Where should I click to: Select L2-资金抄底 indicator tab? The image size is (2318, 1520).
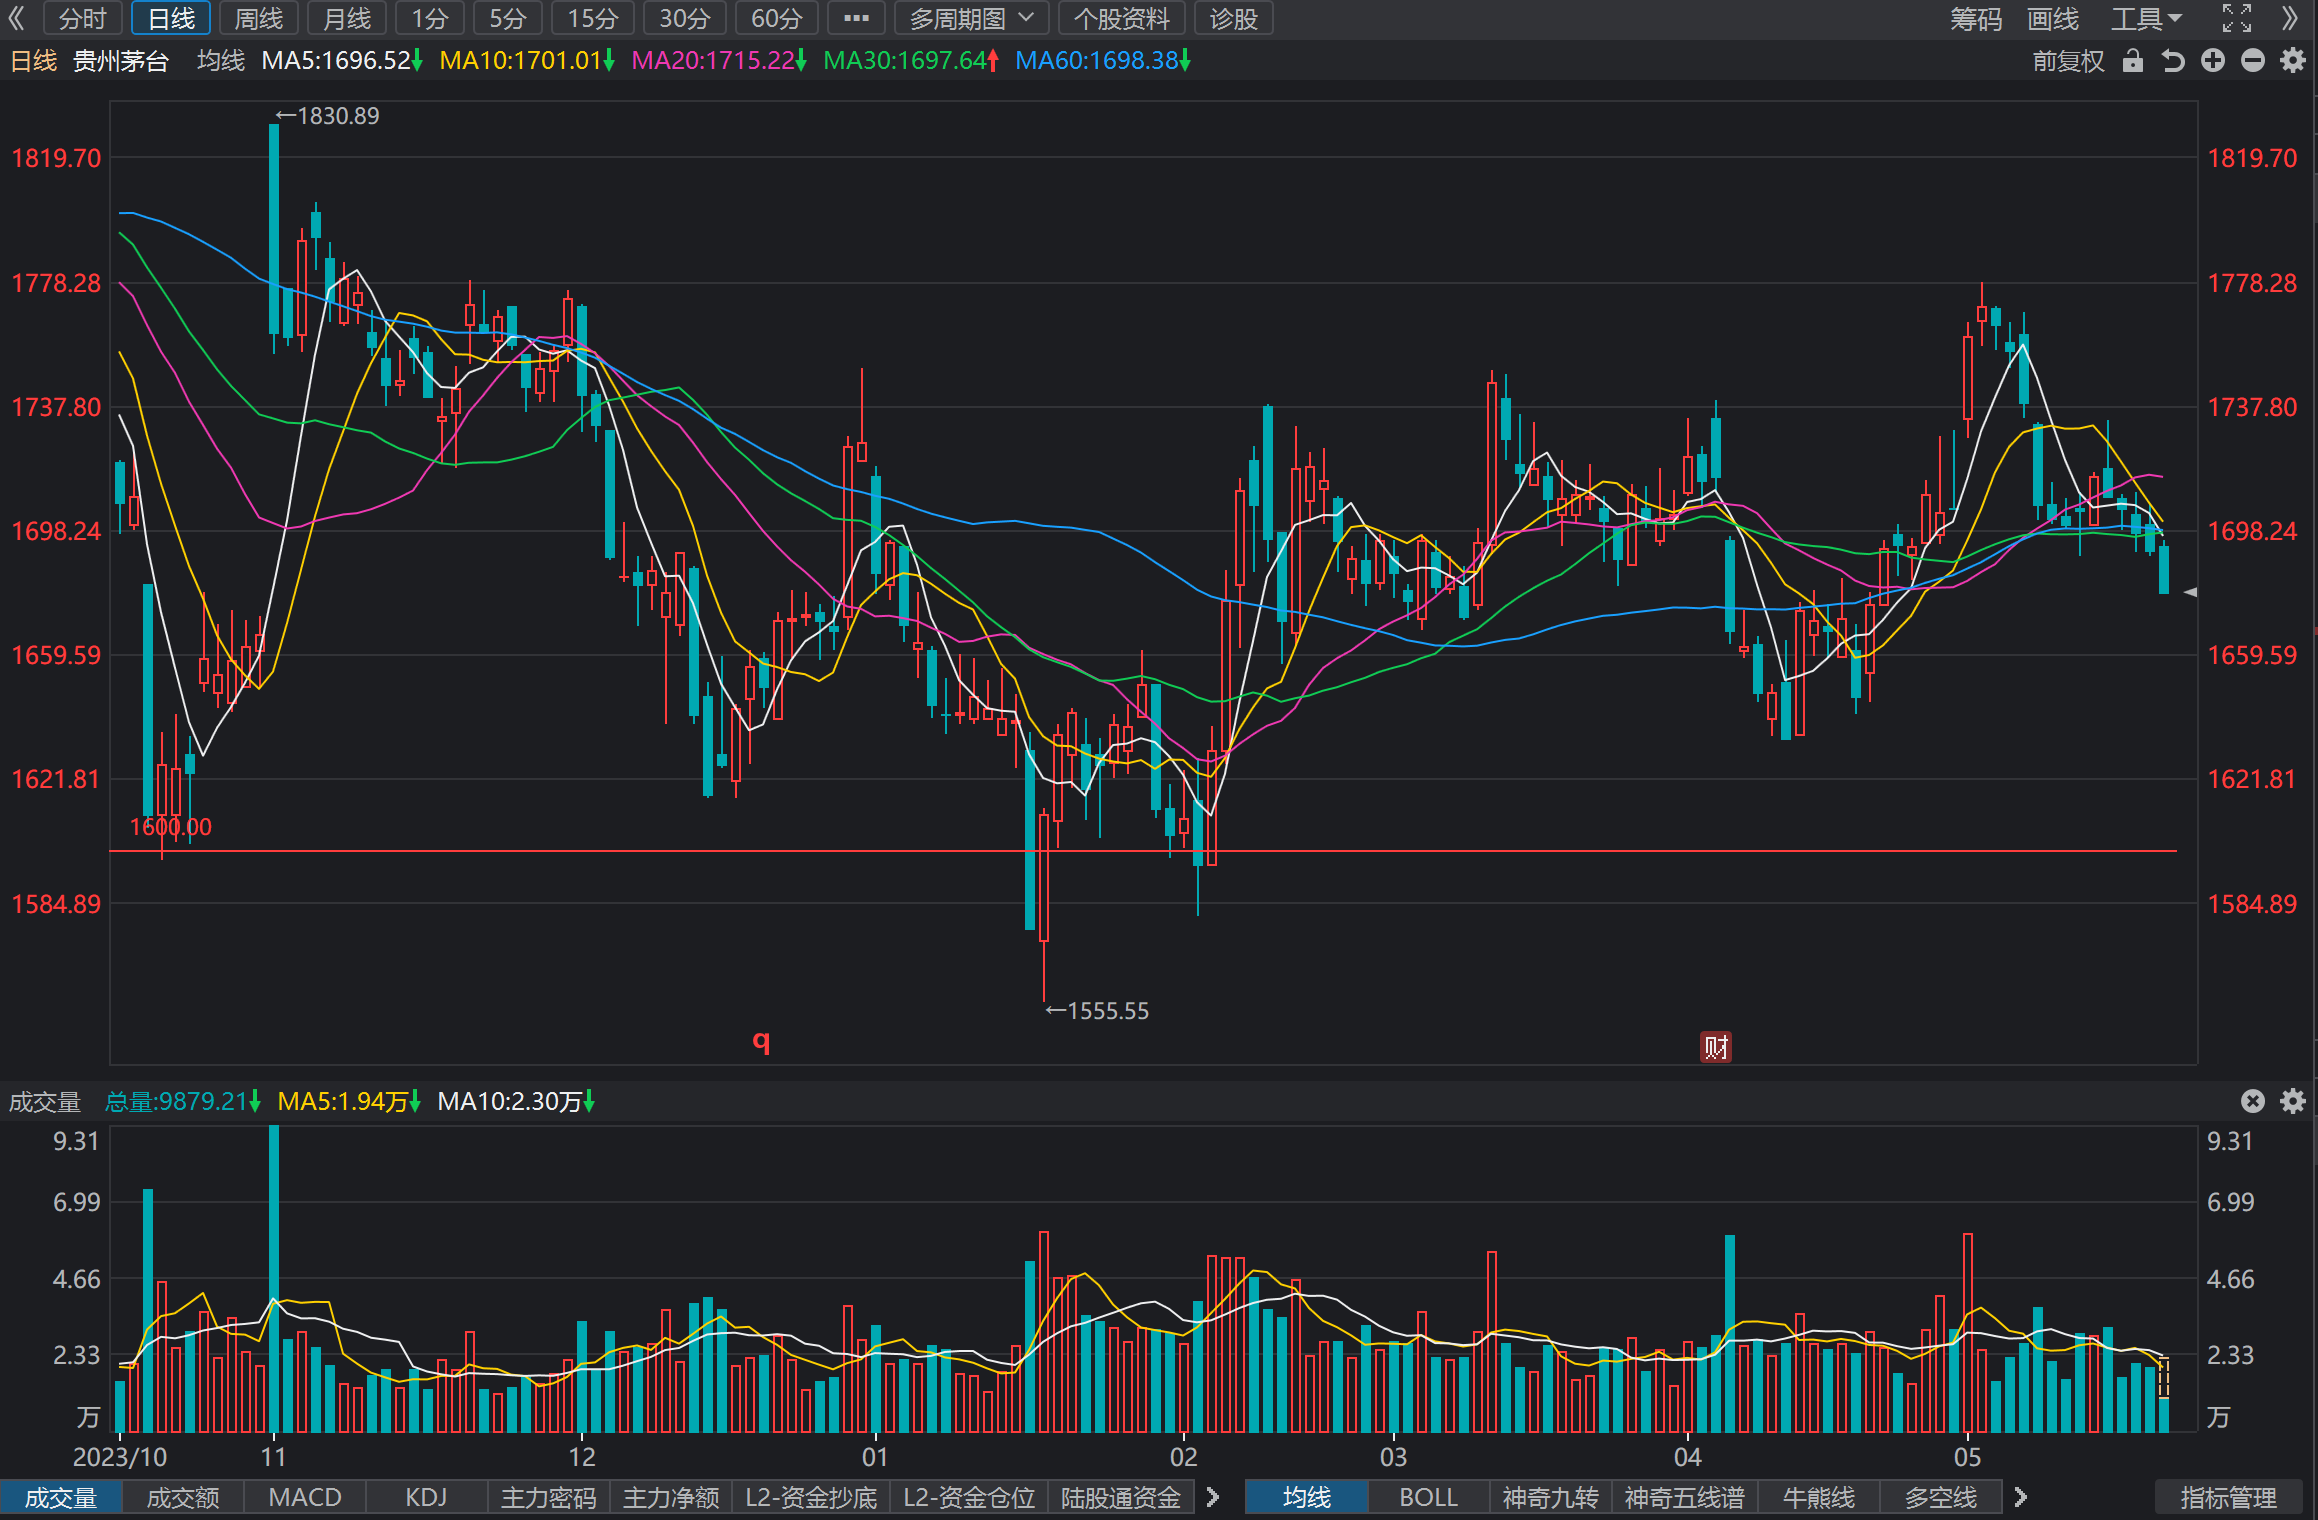point(811,1497)
